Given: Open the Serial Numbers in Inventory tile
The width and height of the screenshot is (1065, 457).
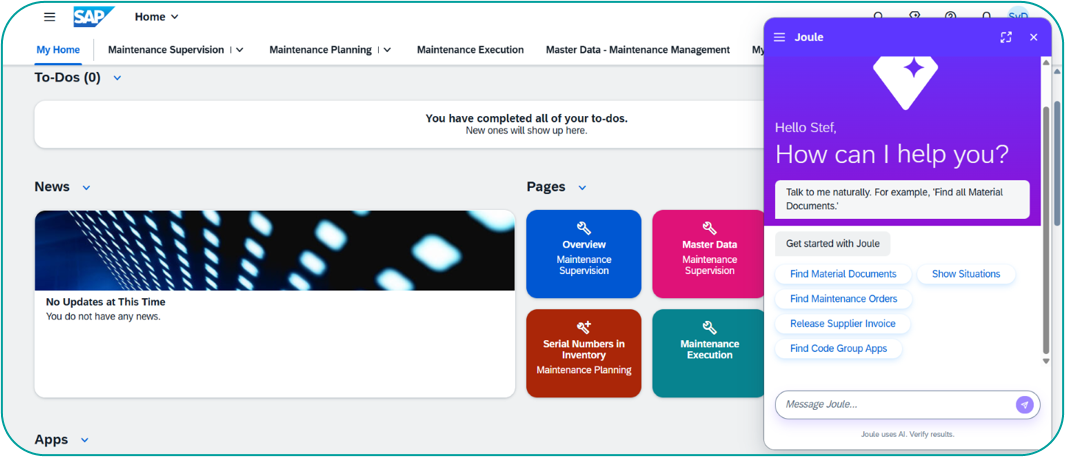Looking at the screenshot, I should (584, 353).
